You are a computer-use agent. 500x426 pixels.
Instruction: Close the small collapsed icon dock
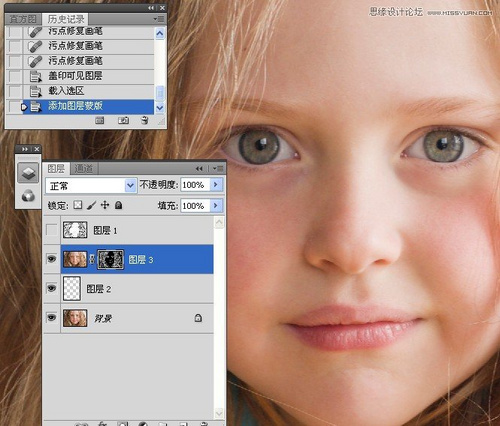[36, 149]
